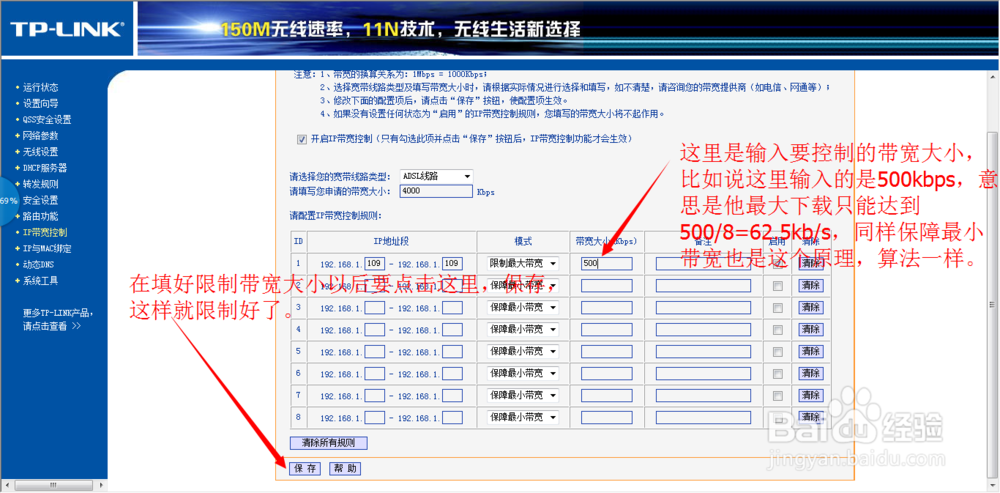Expand 无线设置 menu in the sidebar
Screen dimensions: 1000x493
40,152
